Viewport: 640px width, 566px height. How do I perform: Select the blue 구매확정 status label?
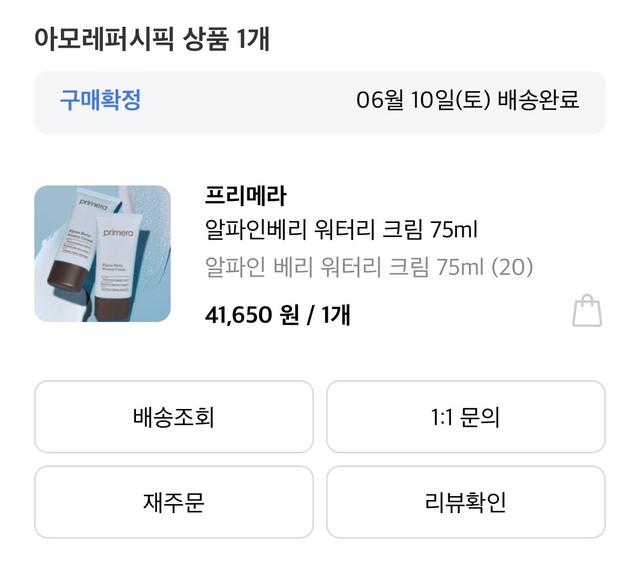tap(100, 100)
